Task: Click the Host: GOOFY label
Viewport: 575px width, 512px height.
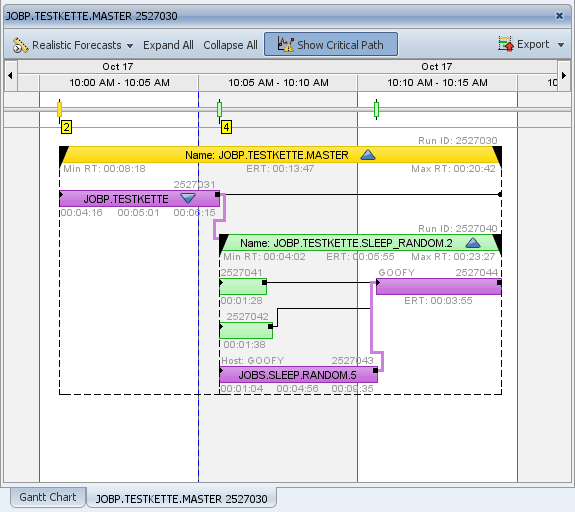Action: pos(253,361)
